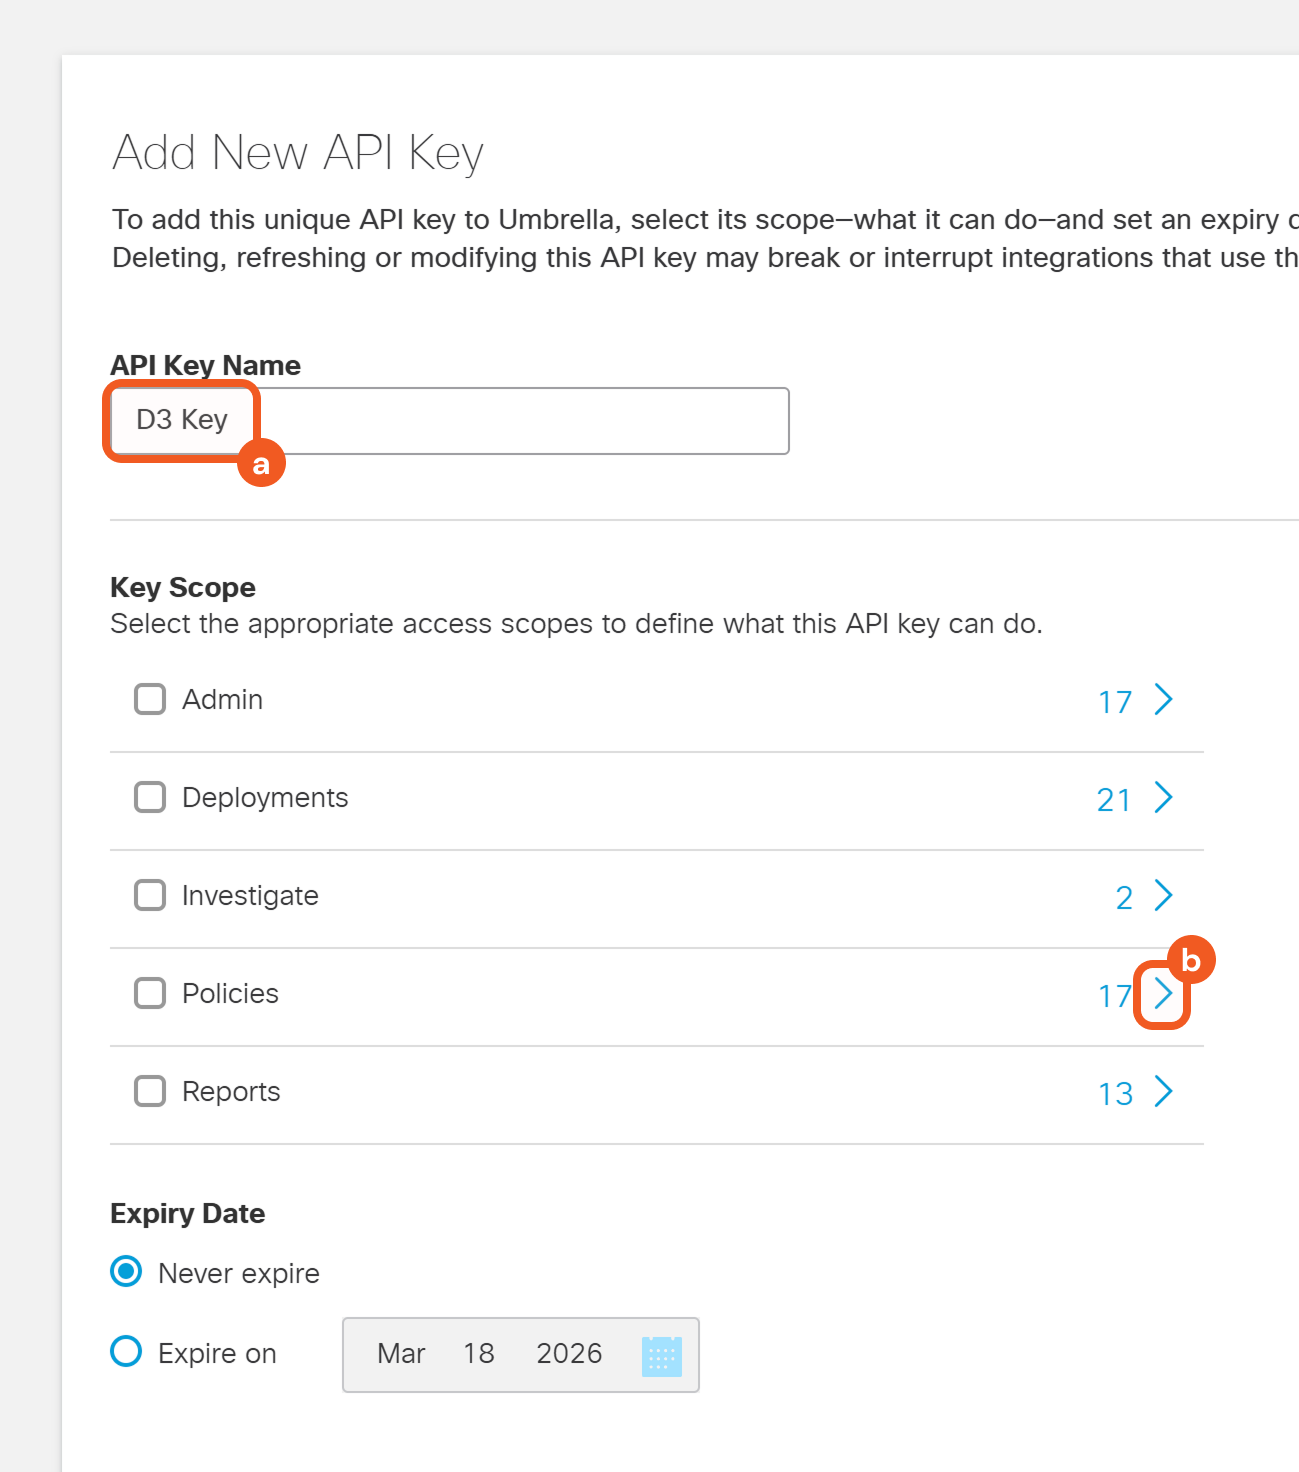Select the Policies scope checkbox

click(x=150, y=994)
